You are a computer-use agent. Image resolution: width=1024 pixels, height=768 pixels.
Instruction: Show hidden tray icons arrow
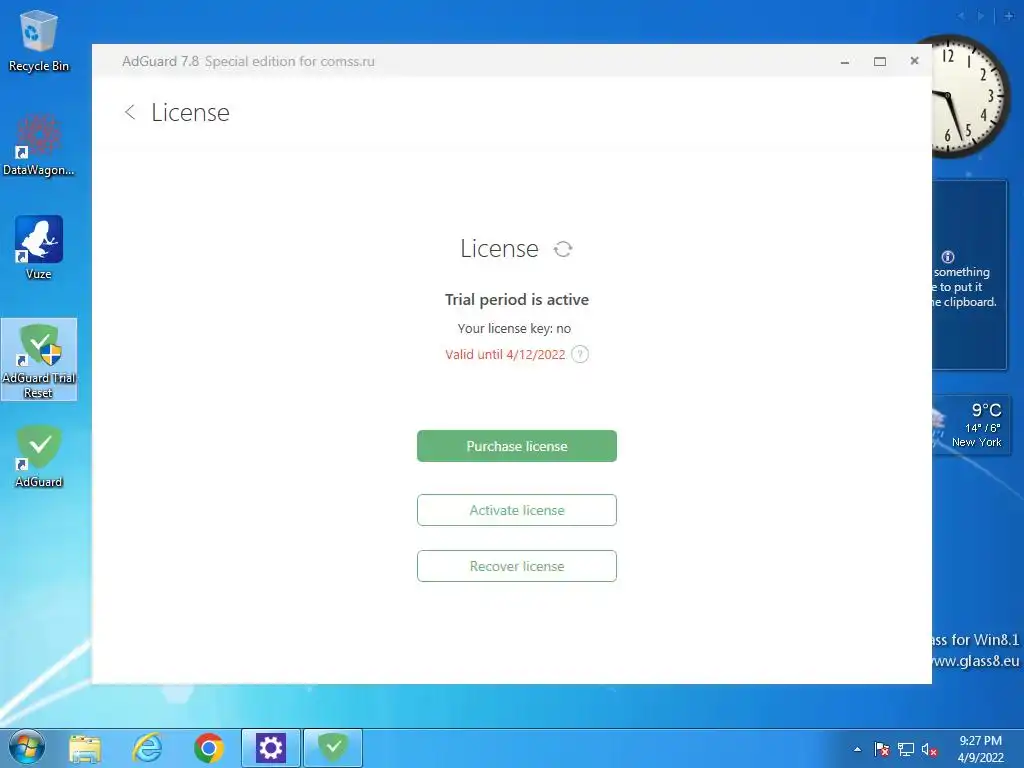click(857, 749)
